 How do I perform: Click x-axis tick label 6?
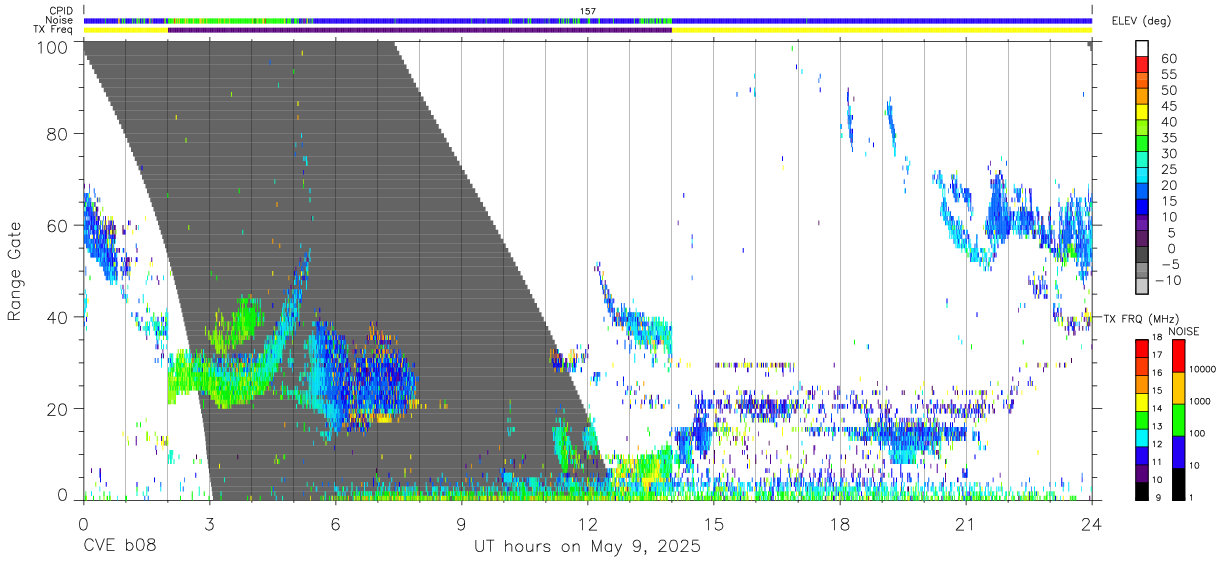click(335, 523)
